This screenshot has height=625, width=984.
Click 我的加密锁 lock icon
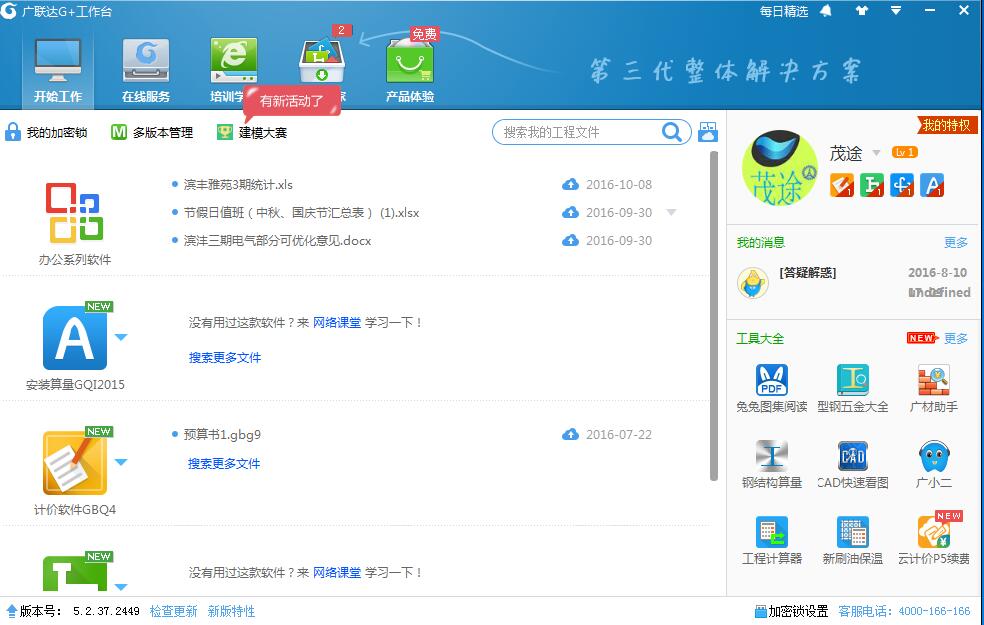pos(13,132)
